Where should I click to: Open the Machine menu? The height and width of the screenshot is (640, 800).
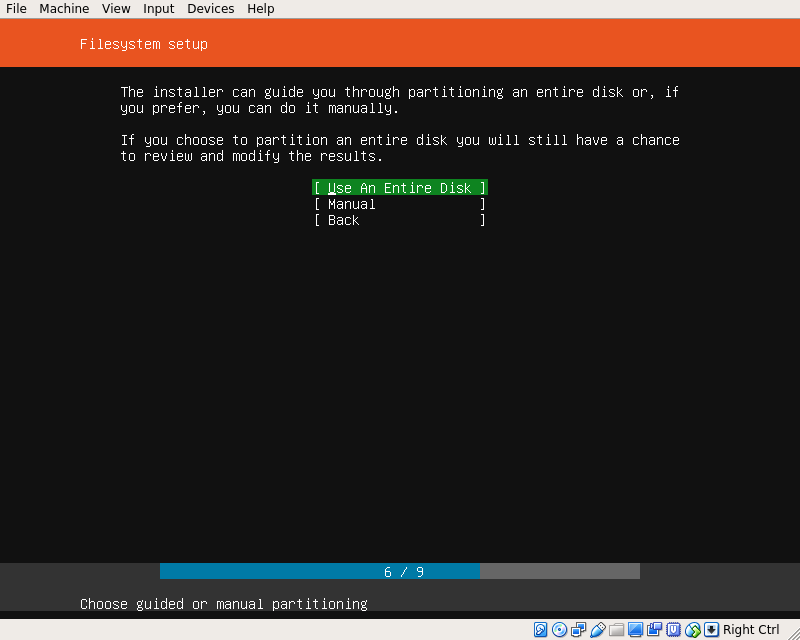64,9
